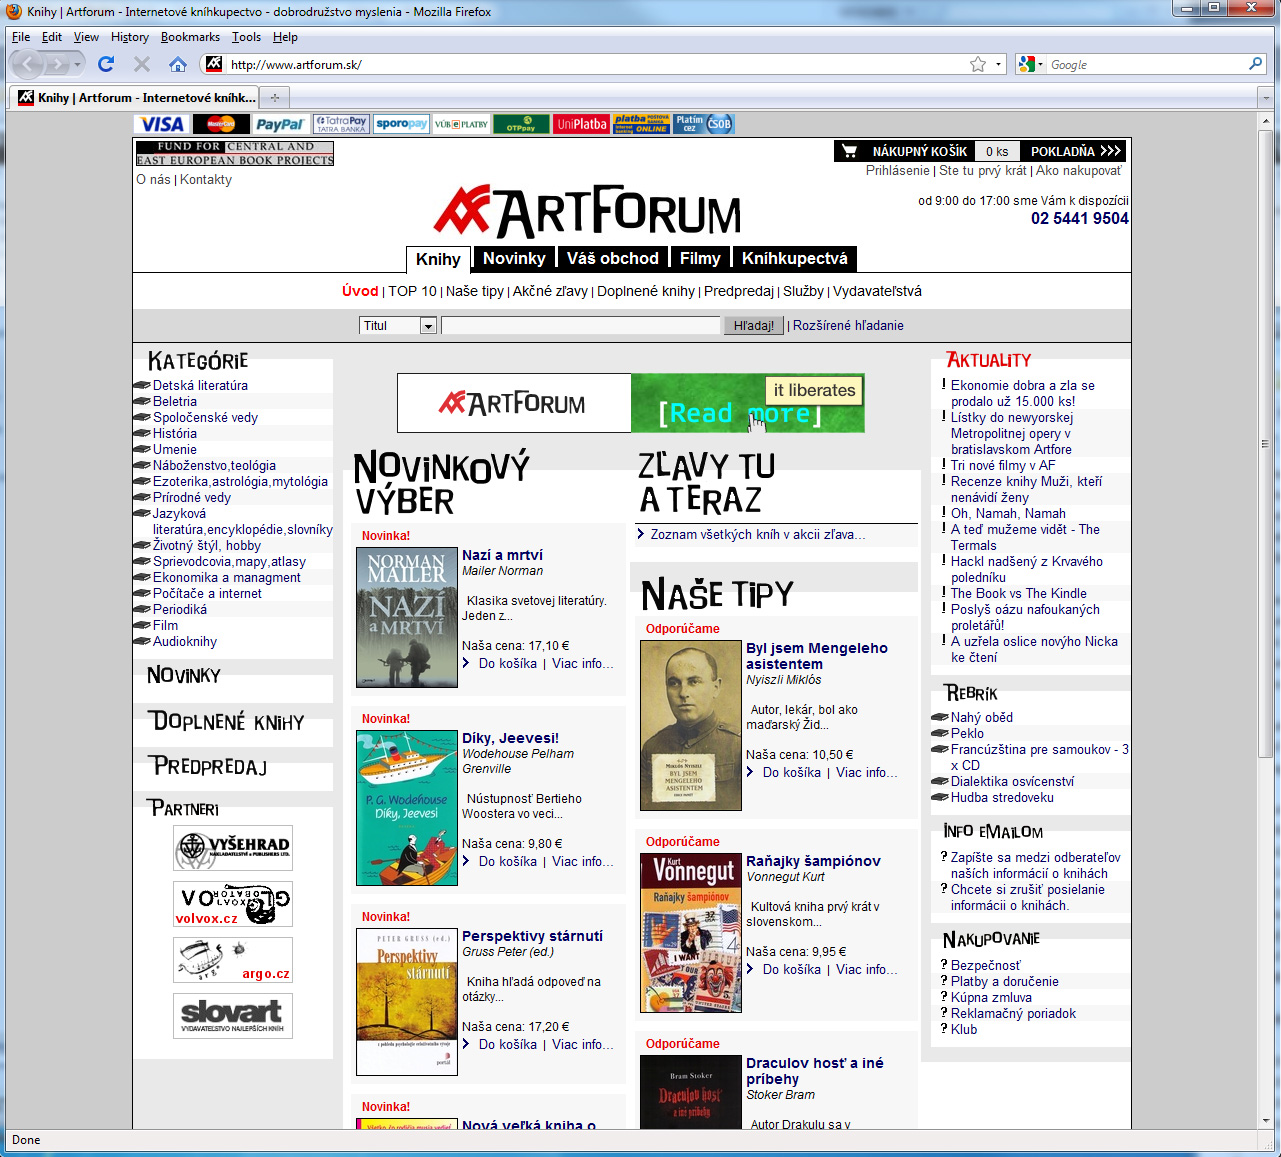This screenshot has width=1281, height=1157.
Task: Open the Raňajky šampiónov book cover
Action: (691, 933)
